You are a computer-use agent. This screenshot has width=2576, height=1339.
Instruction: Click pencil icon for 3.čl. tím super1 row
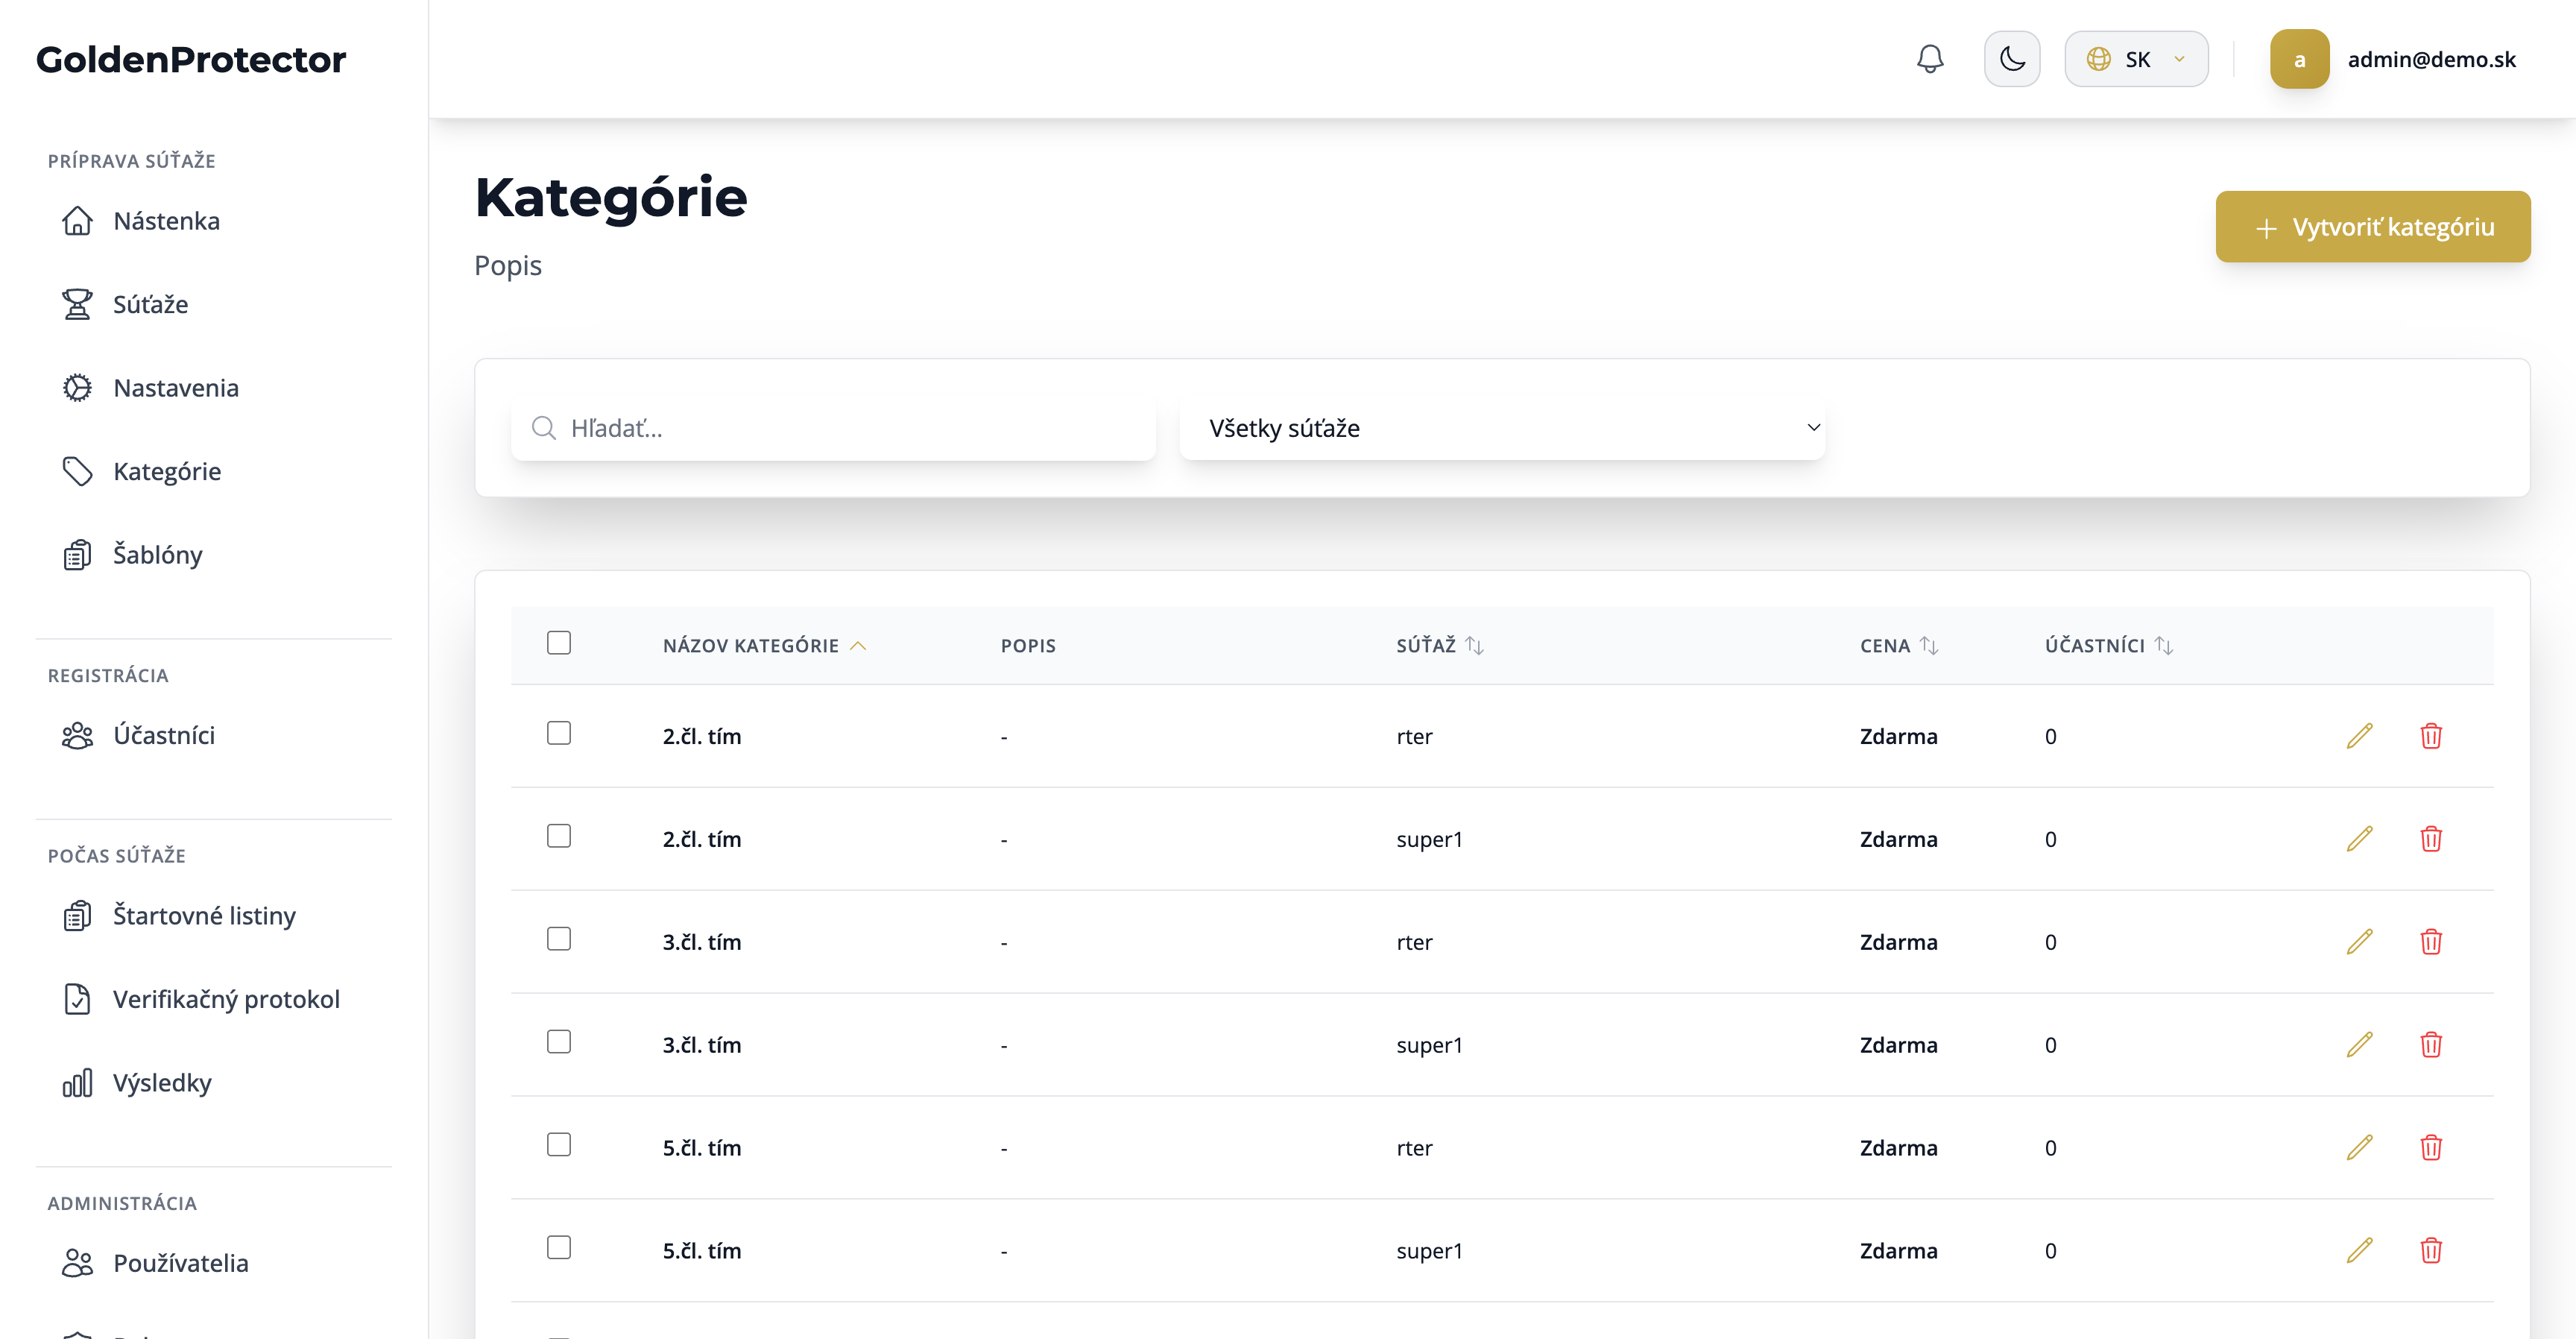pyautogui.click(x=2359, y=1045)
